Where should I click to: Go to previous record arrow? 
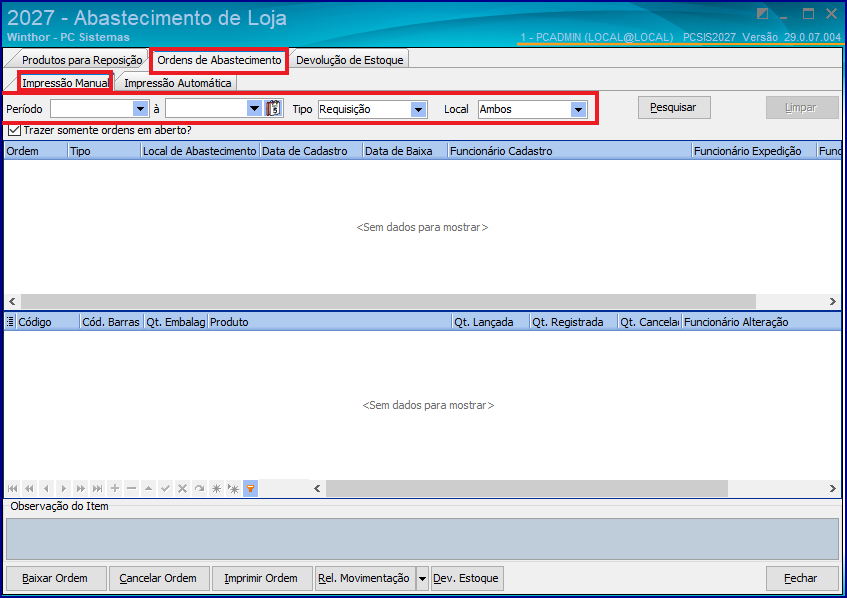coord(46,488)
